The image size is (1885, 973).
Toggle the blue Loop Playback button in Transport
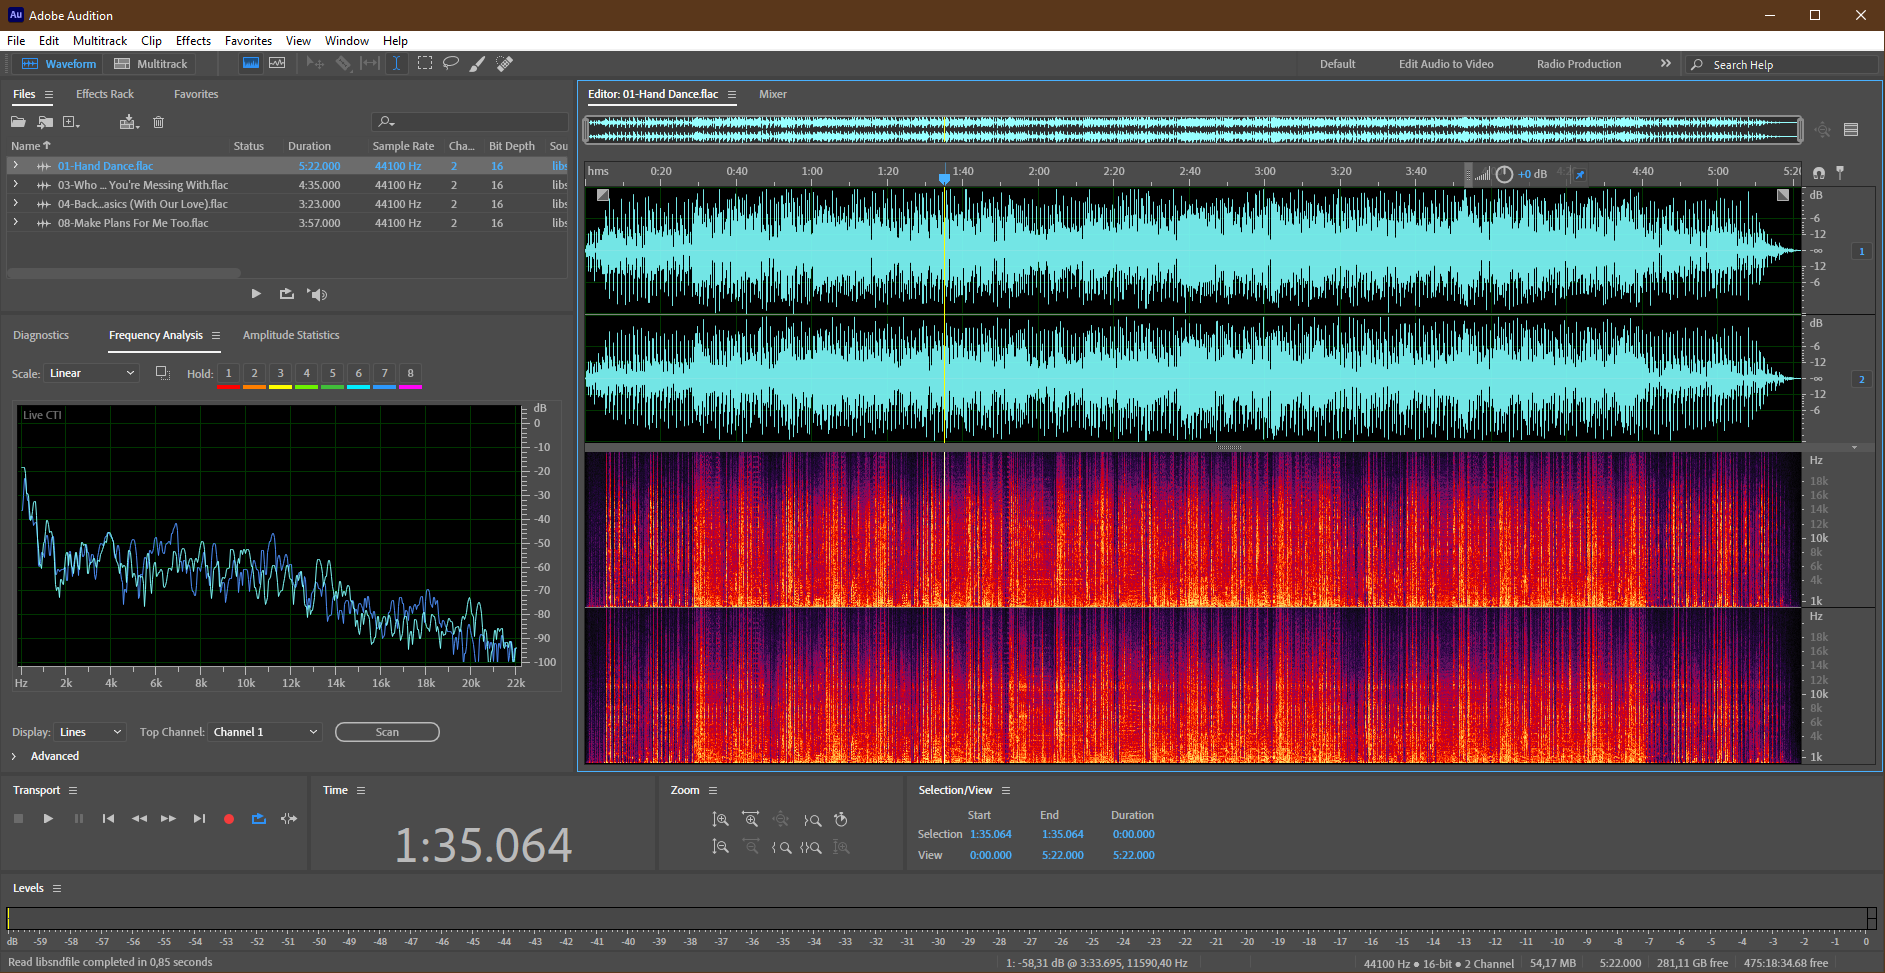(x=259, y=818)
